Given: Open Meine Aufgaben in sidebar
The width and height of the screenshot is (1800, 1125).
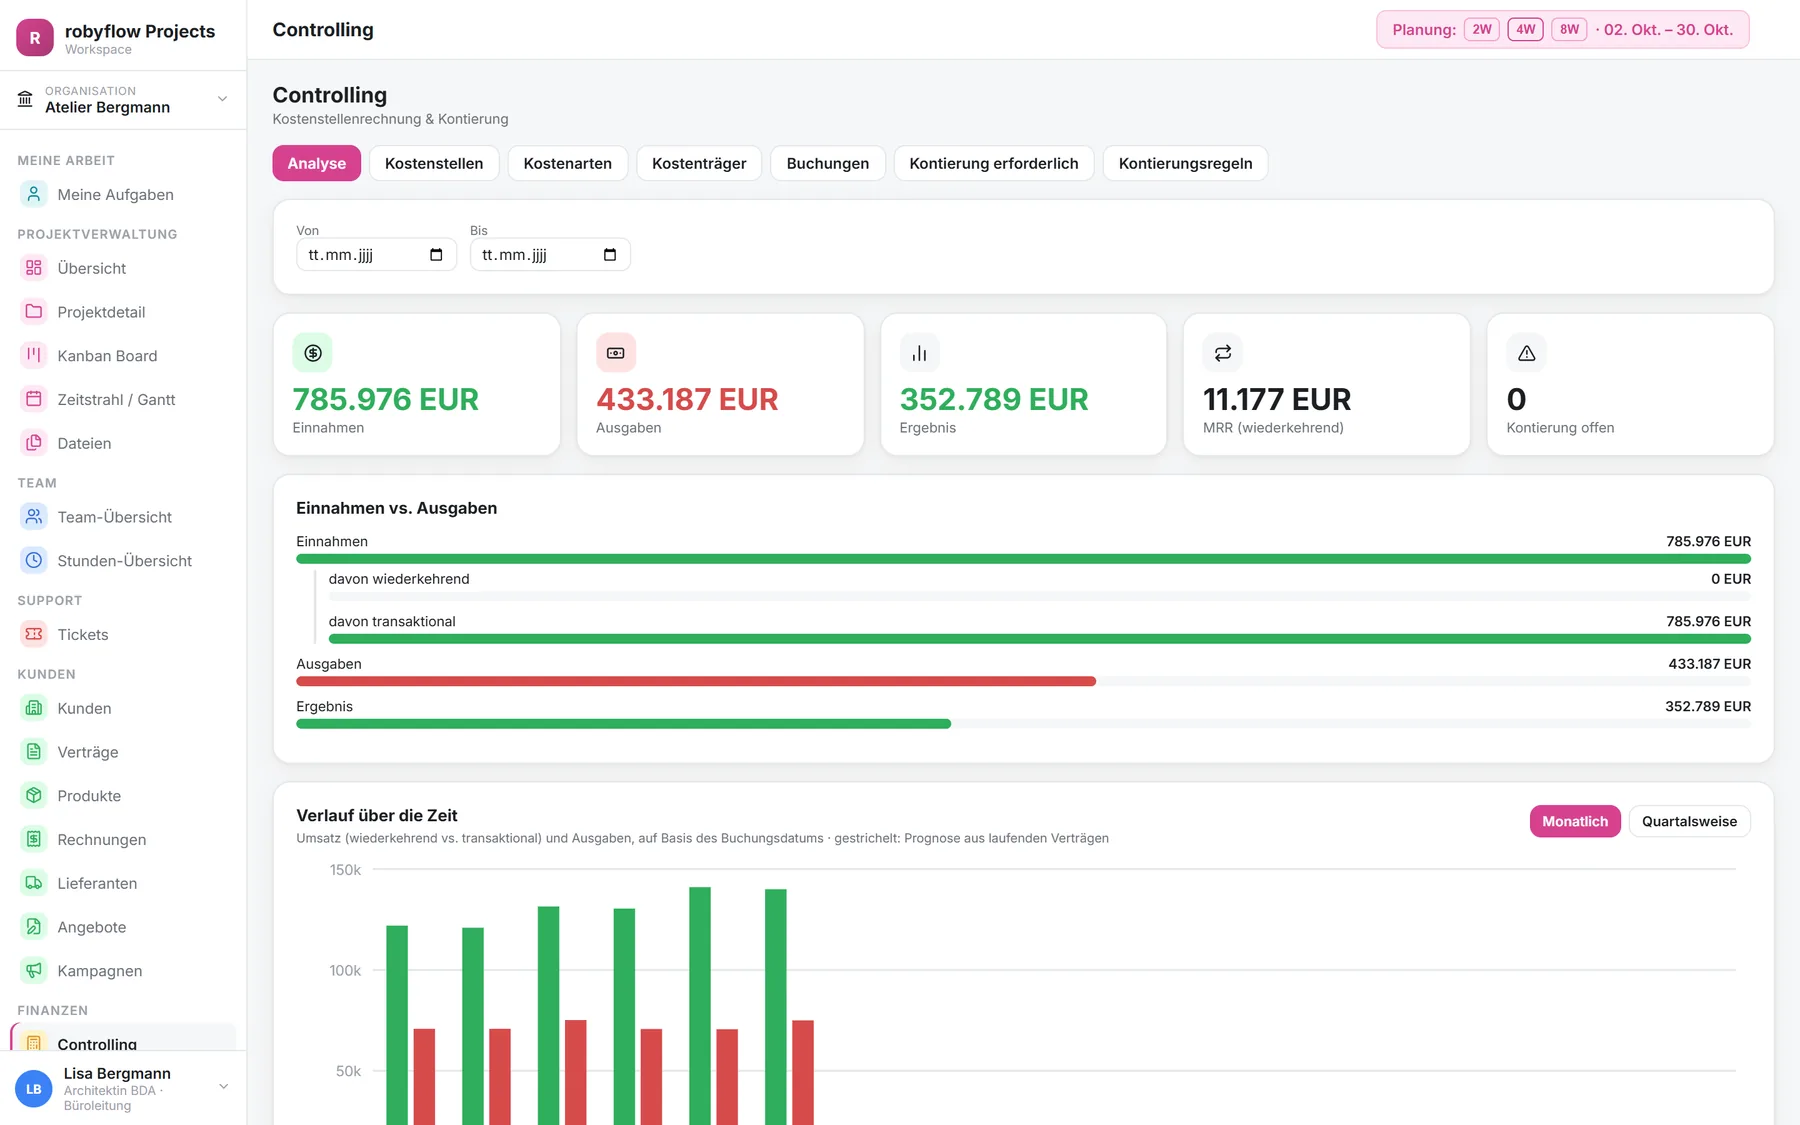Looking at the screenshot, I should 123,194.
